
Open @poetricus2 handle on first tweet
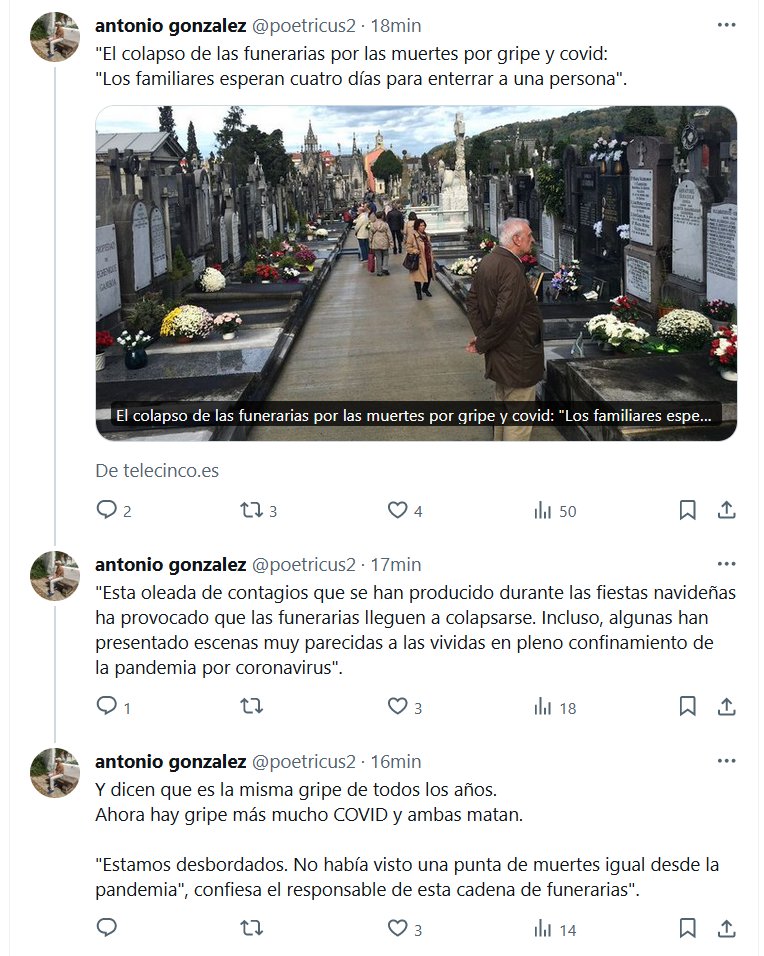point(303,26)
